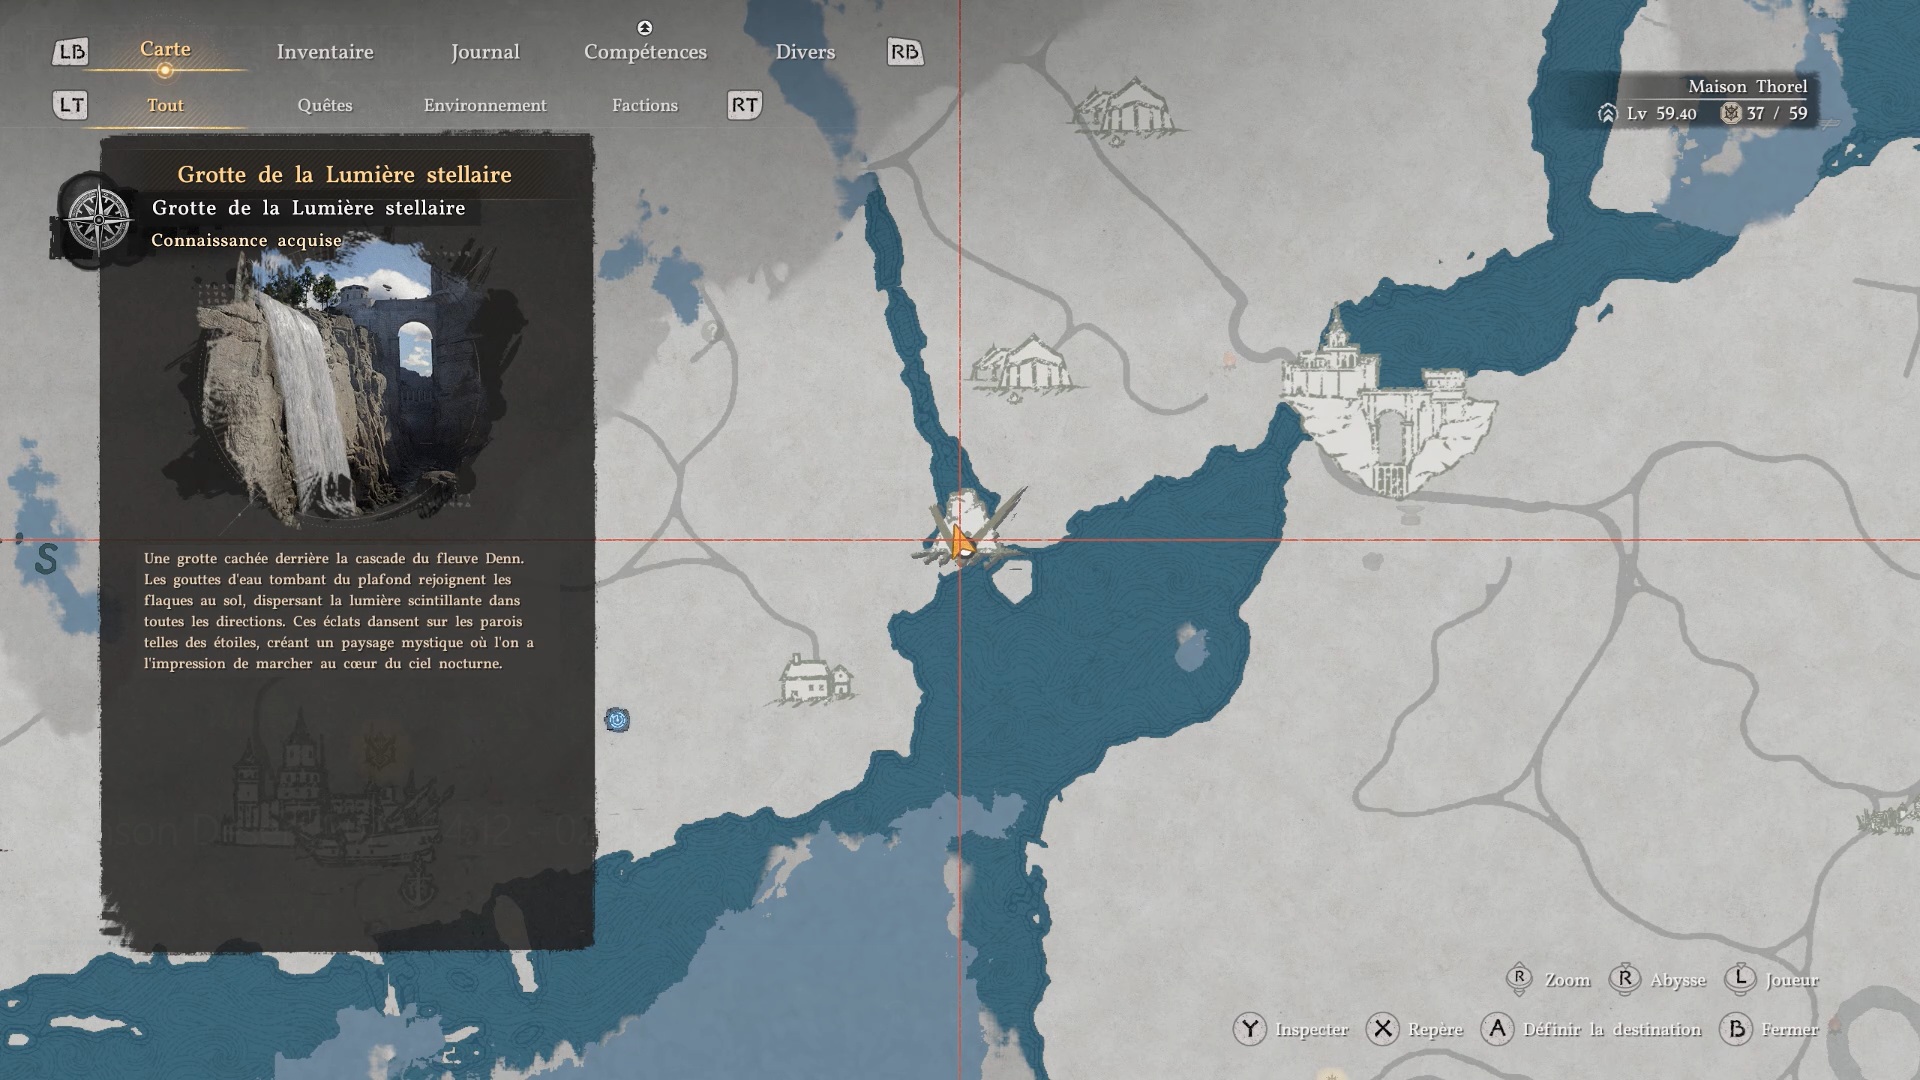Click the LB shoulder button icon
1920x1080 pixels.
pos(70,52)
